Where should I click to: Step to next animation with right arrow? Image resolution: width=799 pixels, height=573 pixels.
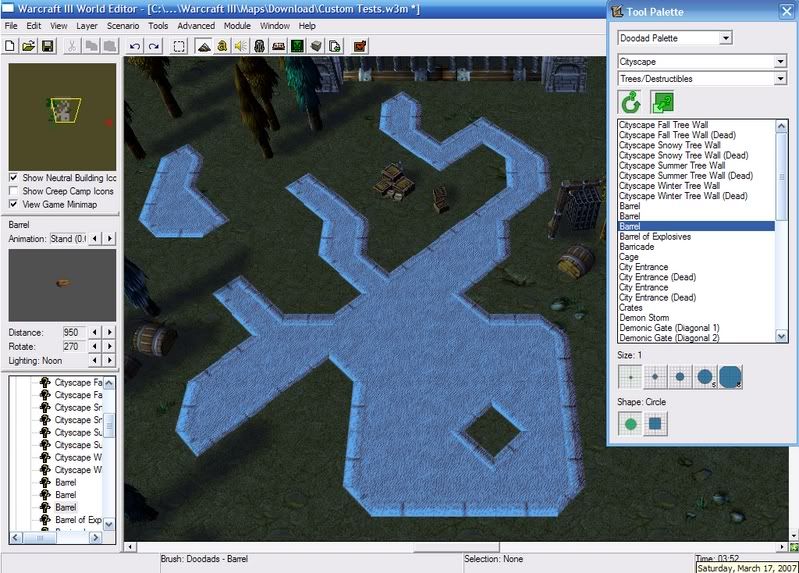[110, 239]
